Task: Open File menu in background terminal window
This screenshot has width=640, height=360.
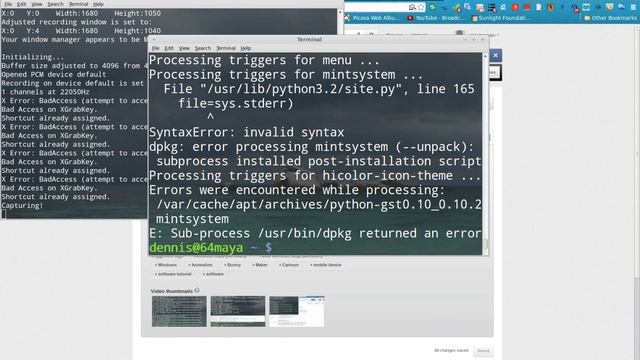Action: point(8,4)
